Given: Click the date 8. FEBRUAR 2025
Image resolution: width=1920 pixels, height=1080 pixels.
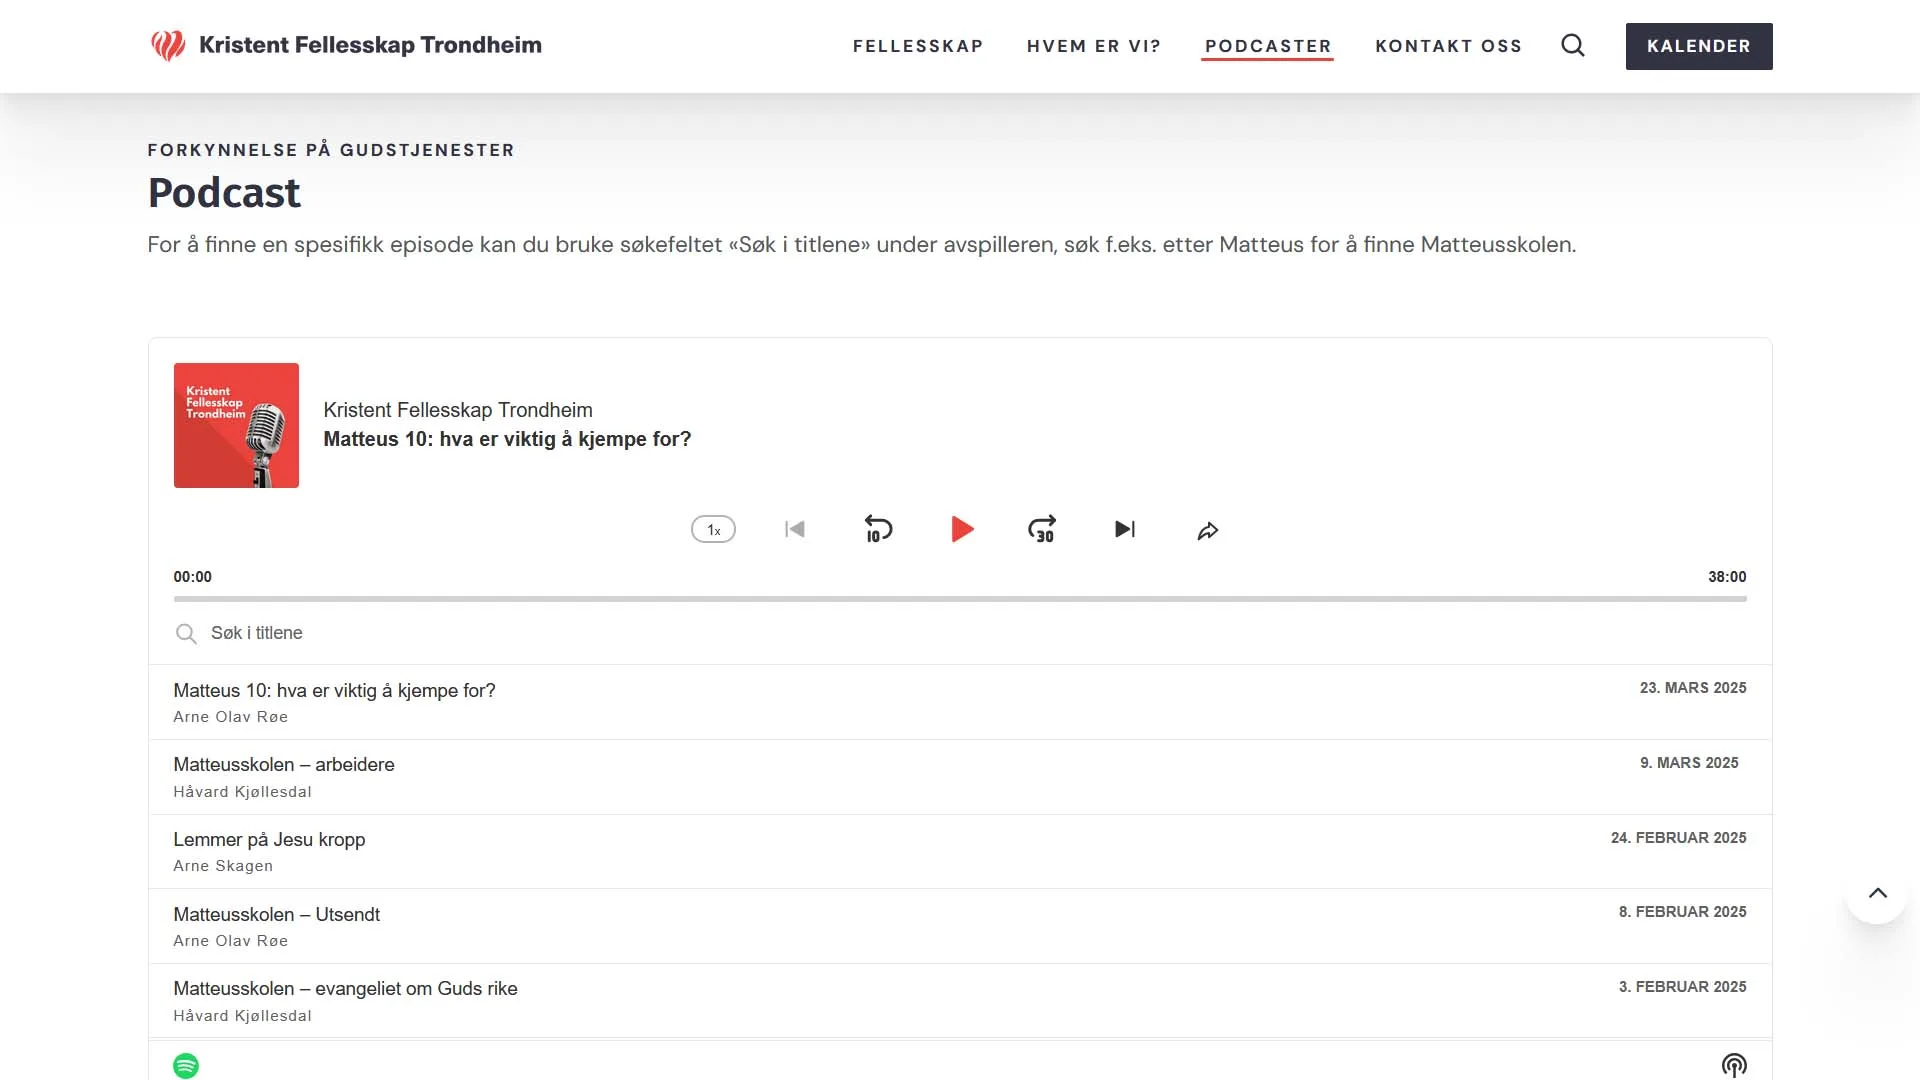Looking at the screenshot, I should click(1682, 912).
